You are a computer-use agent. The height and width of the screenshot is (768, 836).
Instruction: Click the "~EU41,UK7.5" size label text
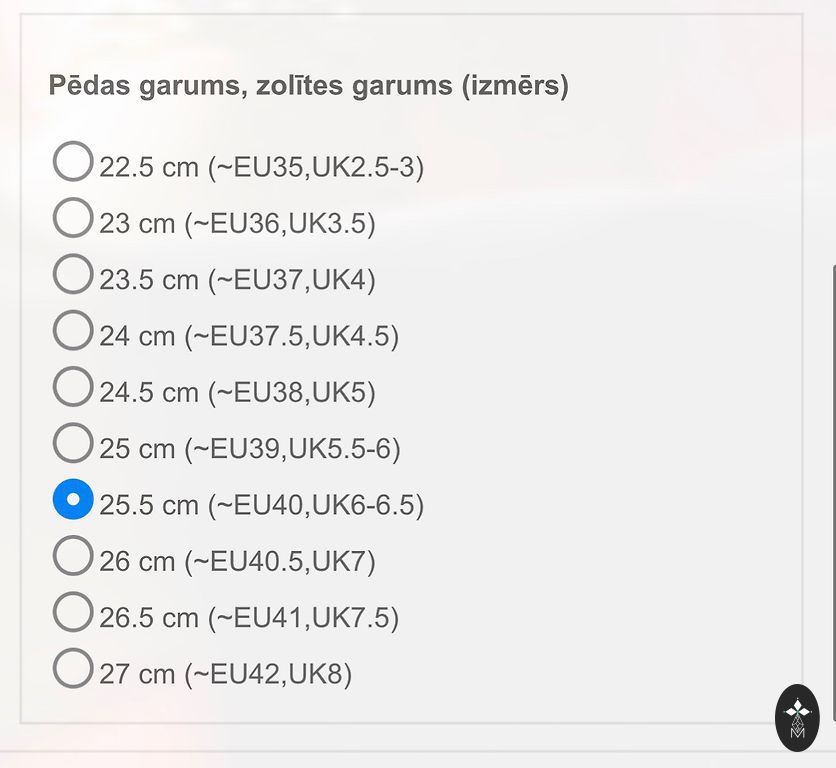[304, 618]
